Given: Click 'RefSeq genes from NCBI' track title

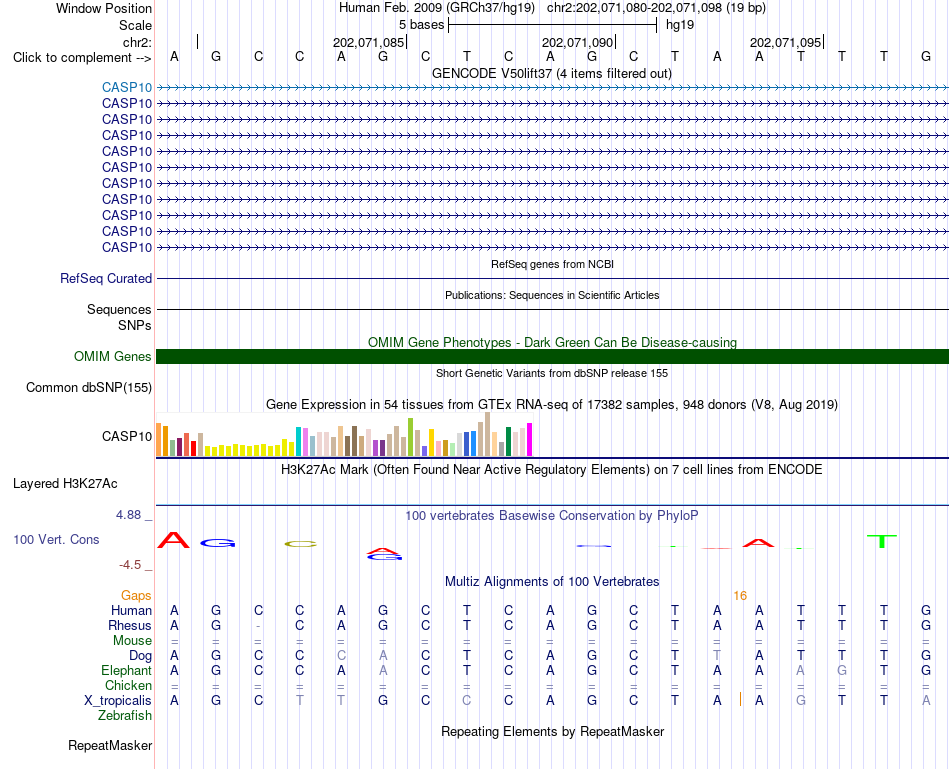Looking at the screenshot, I should [552, 264].
